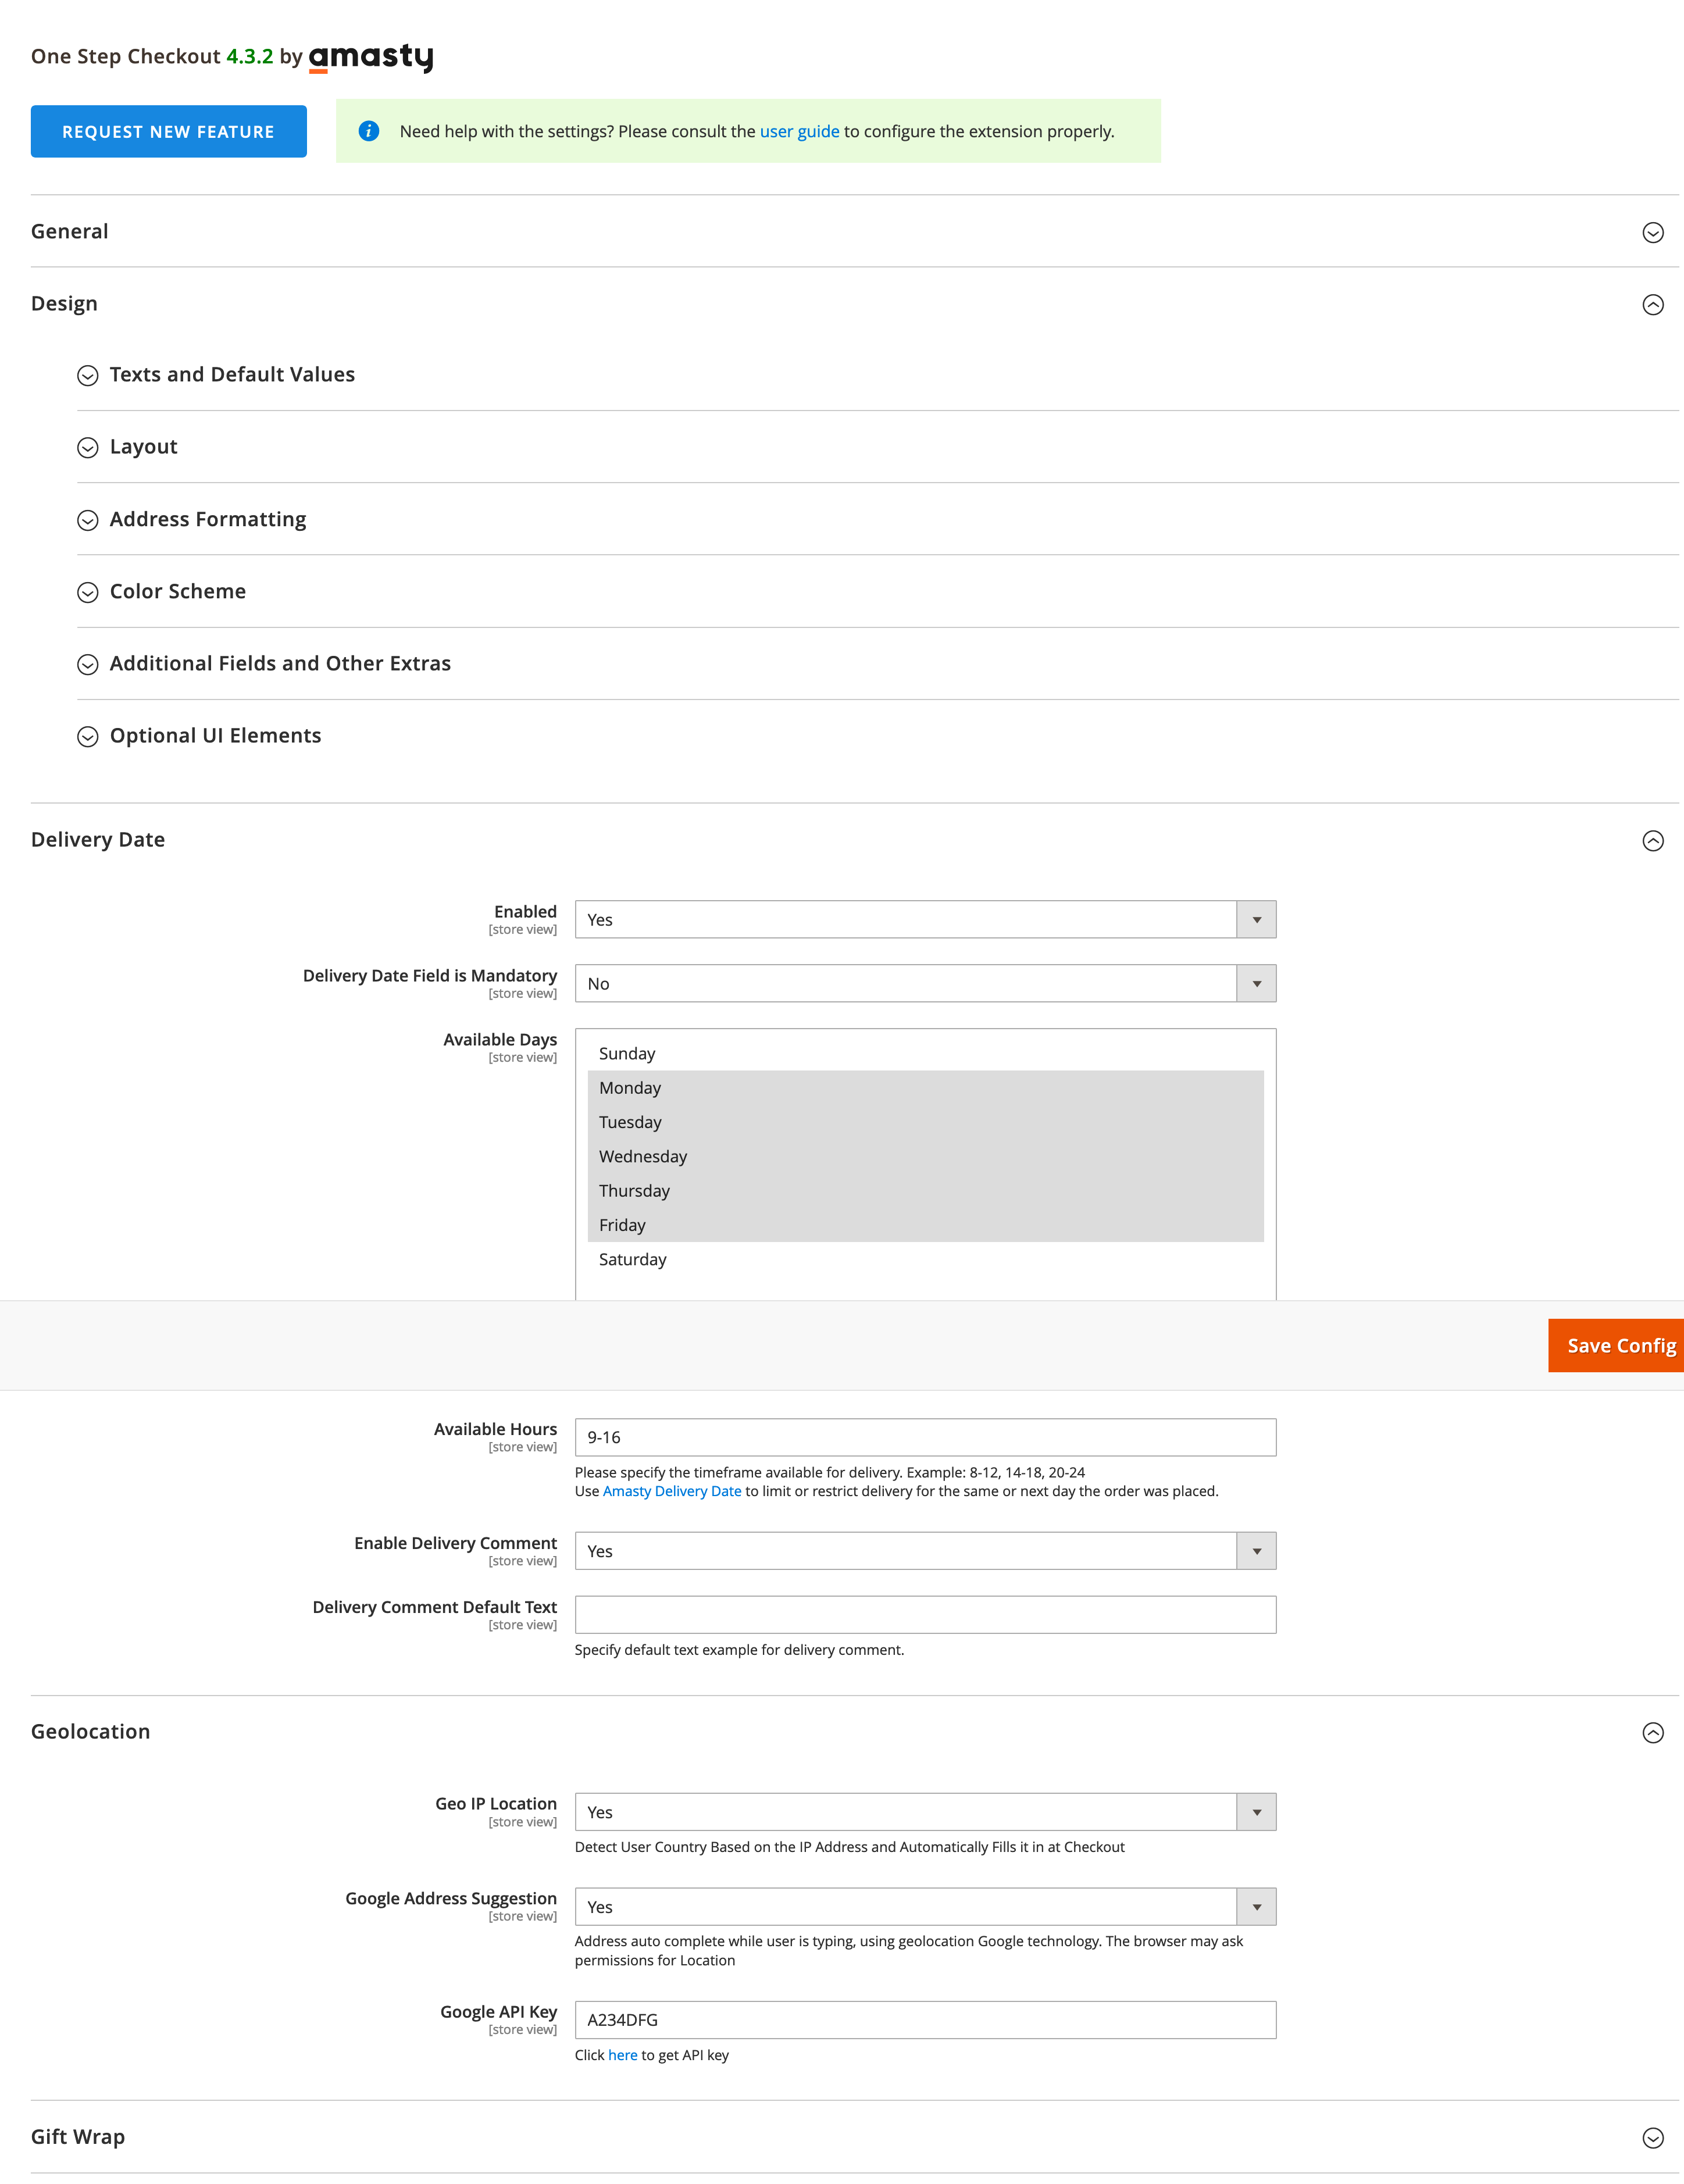This screenshot has height=2184, width=1684.
Task: Toggle Google Address Suggestion select
Action: pos(924,1906)
